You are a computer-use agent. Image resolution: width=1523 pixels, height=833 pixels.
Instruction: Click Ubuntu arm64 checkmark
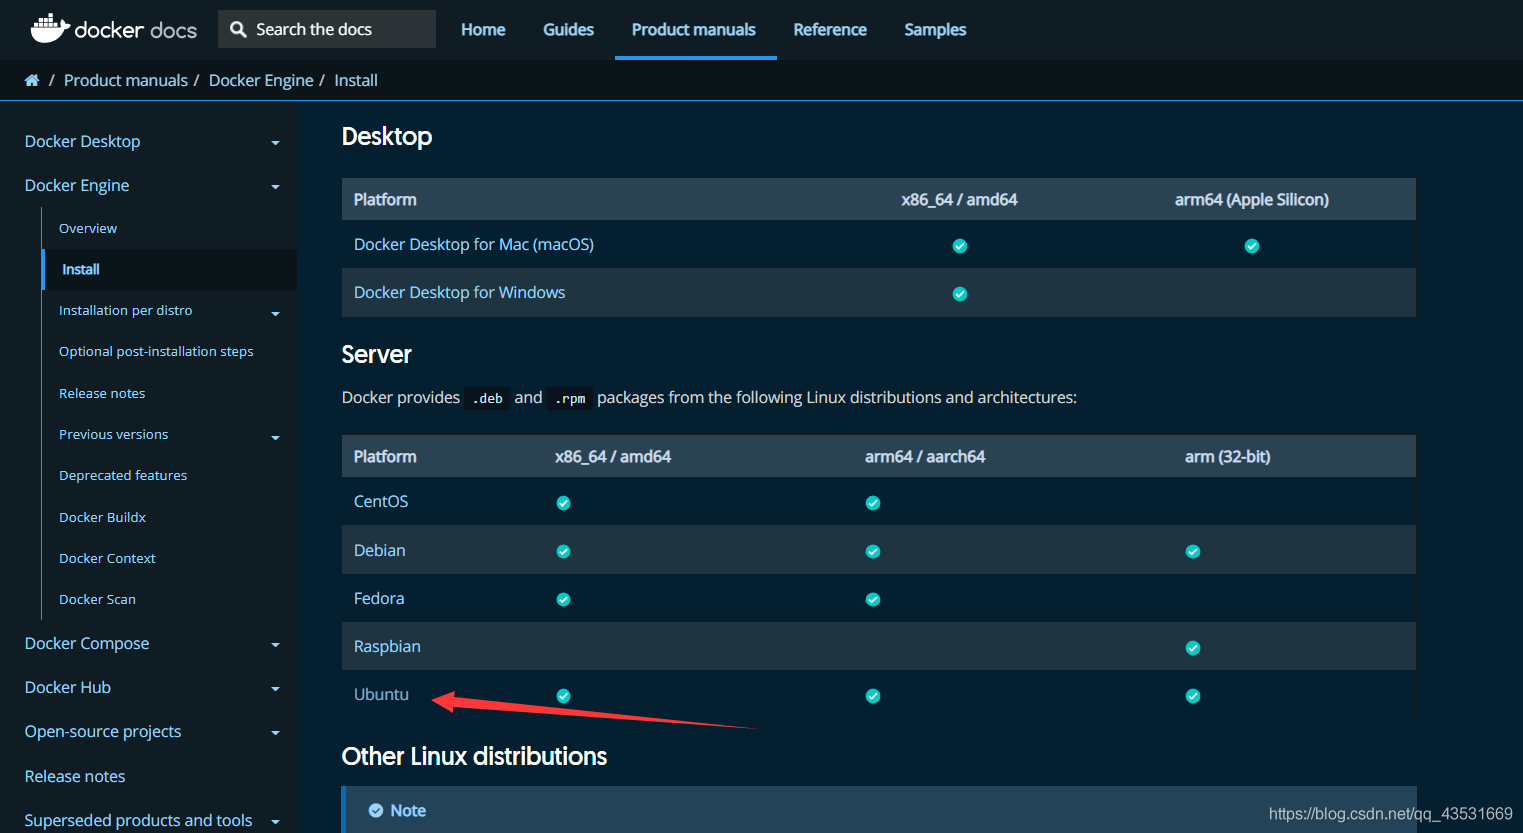click(873, 696)
